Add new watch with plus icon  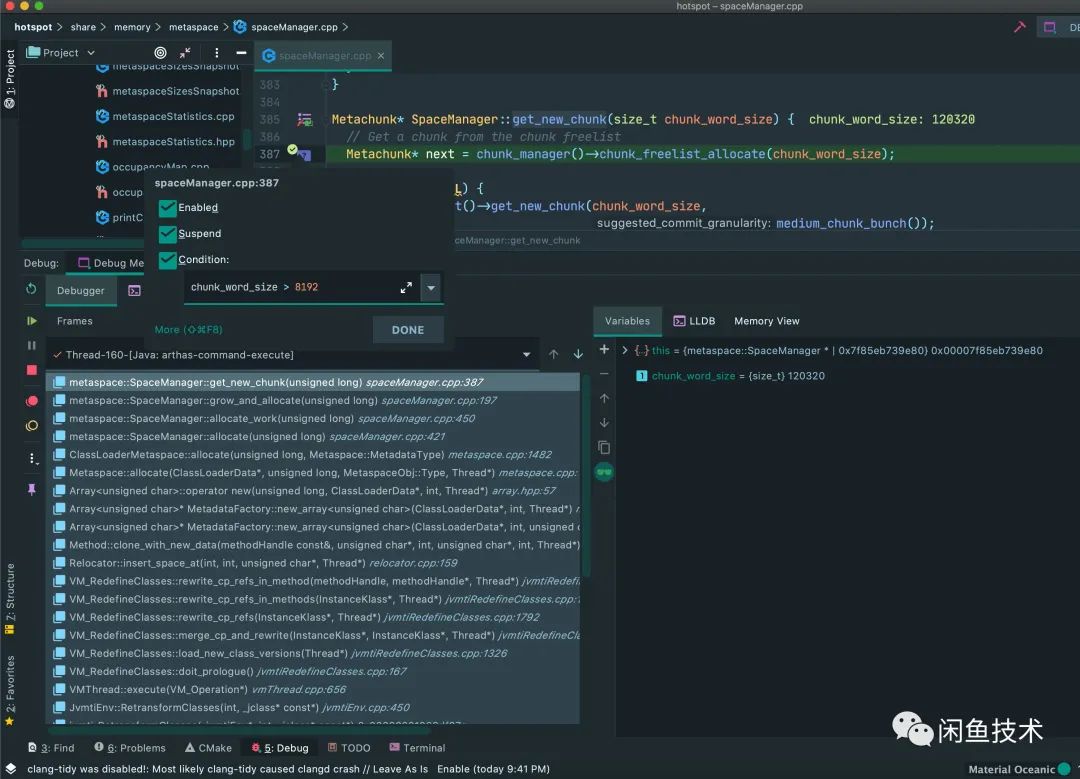(604, 350)
